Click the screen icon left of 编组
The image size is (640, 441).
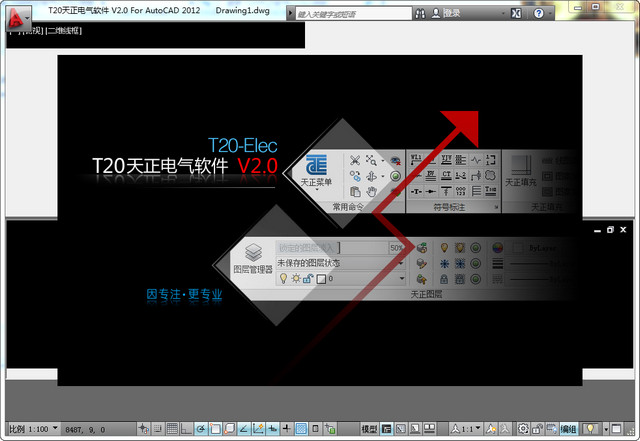point(552,429)
